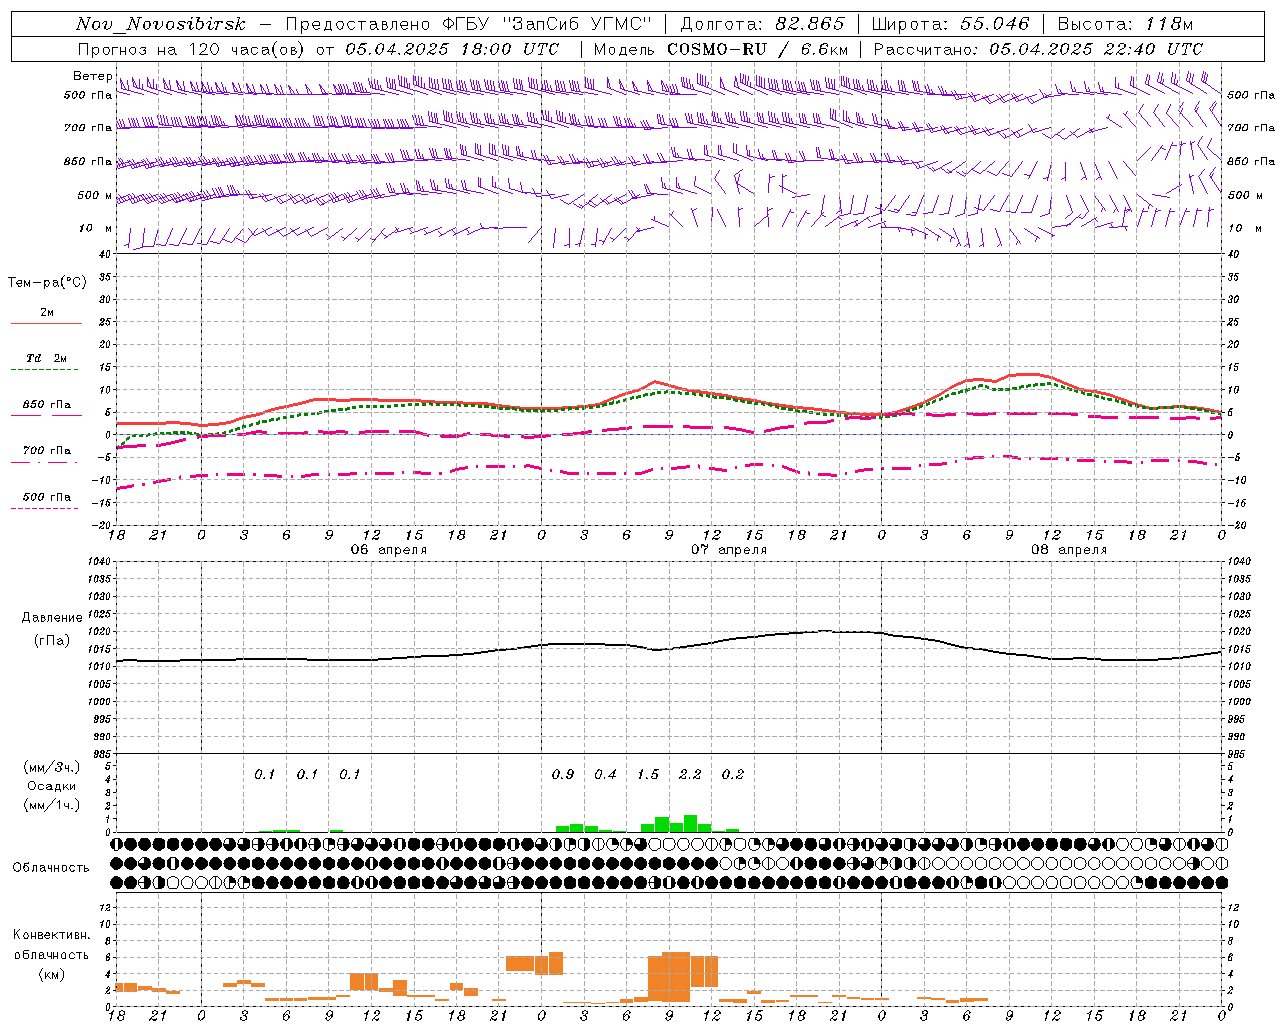The height and width of the screenshot is (1024, 1280).
Task: Click the "(мм/1ч.)" units label
Action: [x=51, y=804]
